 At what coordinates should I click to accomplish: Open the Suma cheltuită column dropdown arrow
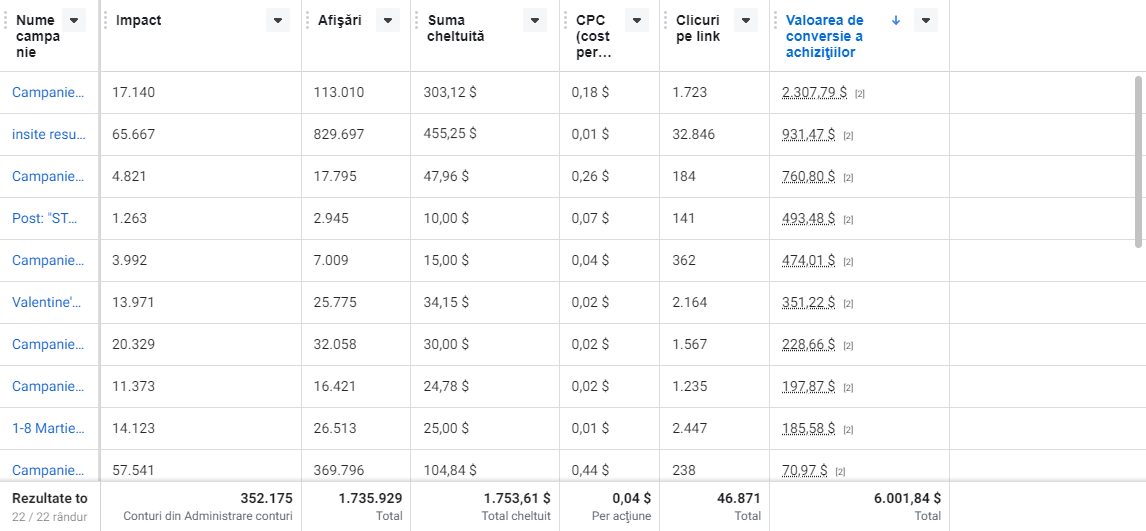pyautogui.click(x=535, y=21)
